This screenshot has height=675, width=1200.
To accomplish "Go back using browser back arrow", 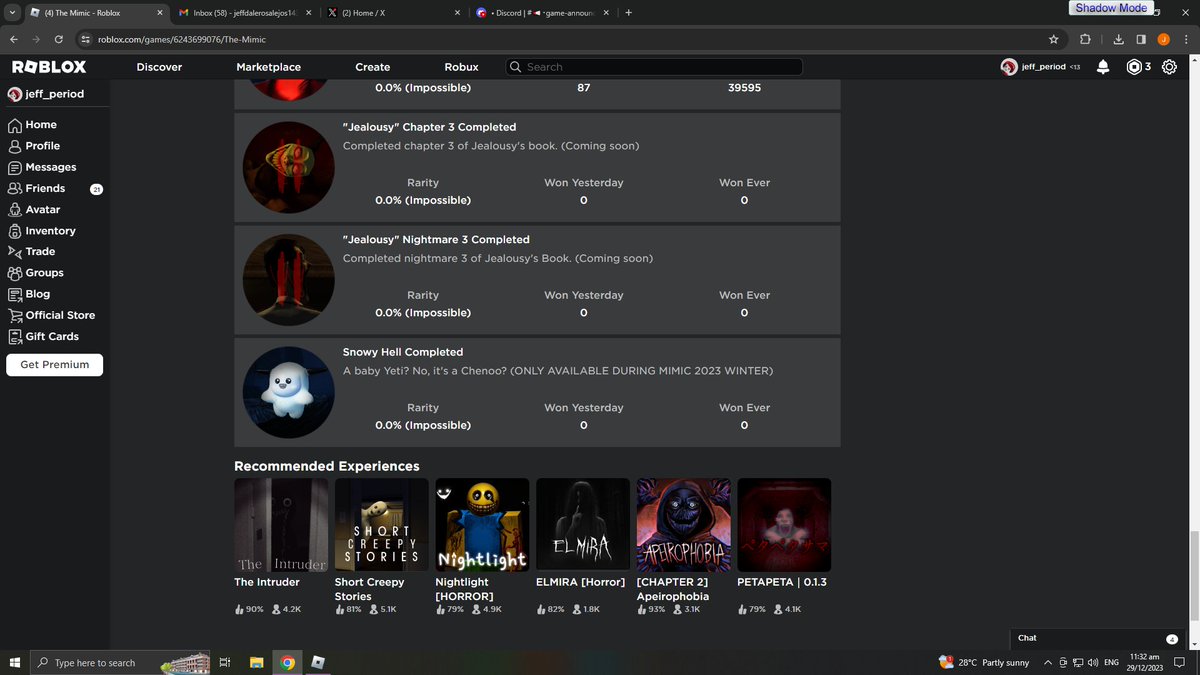I will [13, 39].
